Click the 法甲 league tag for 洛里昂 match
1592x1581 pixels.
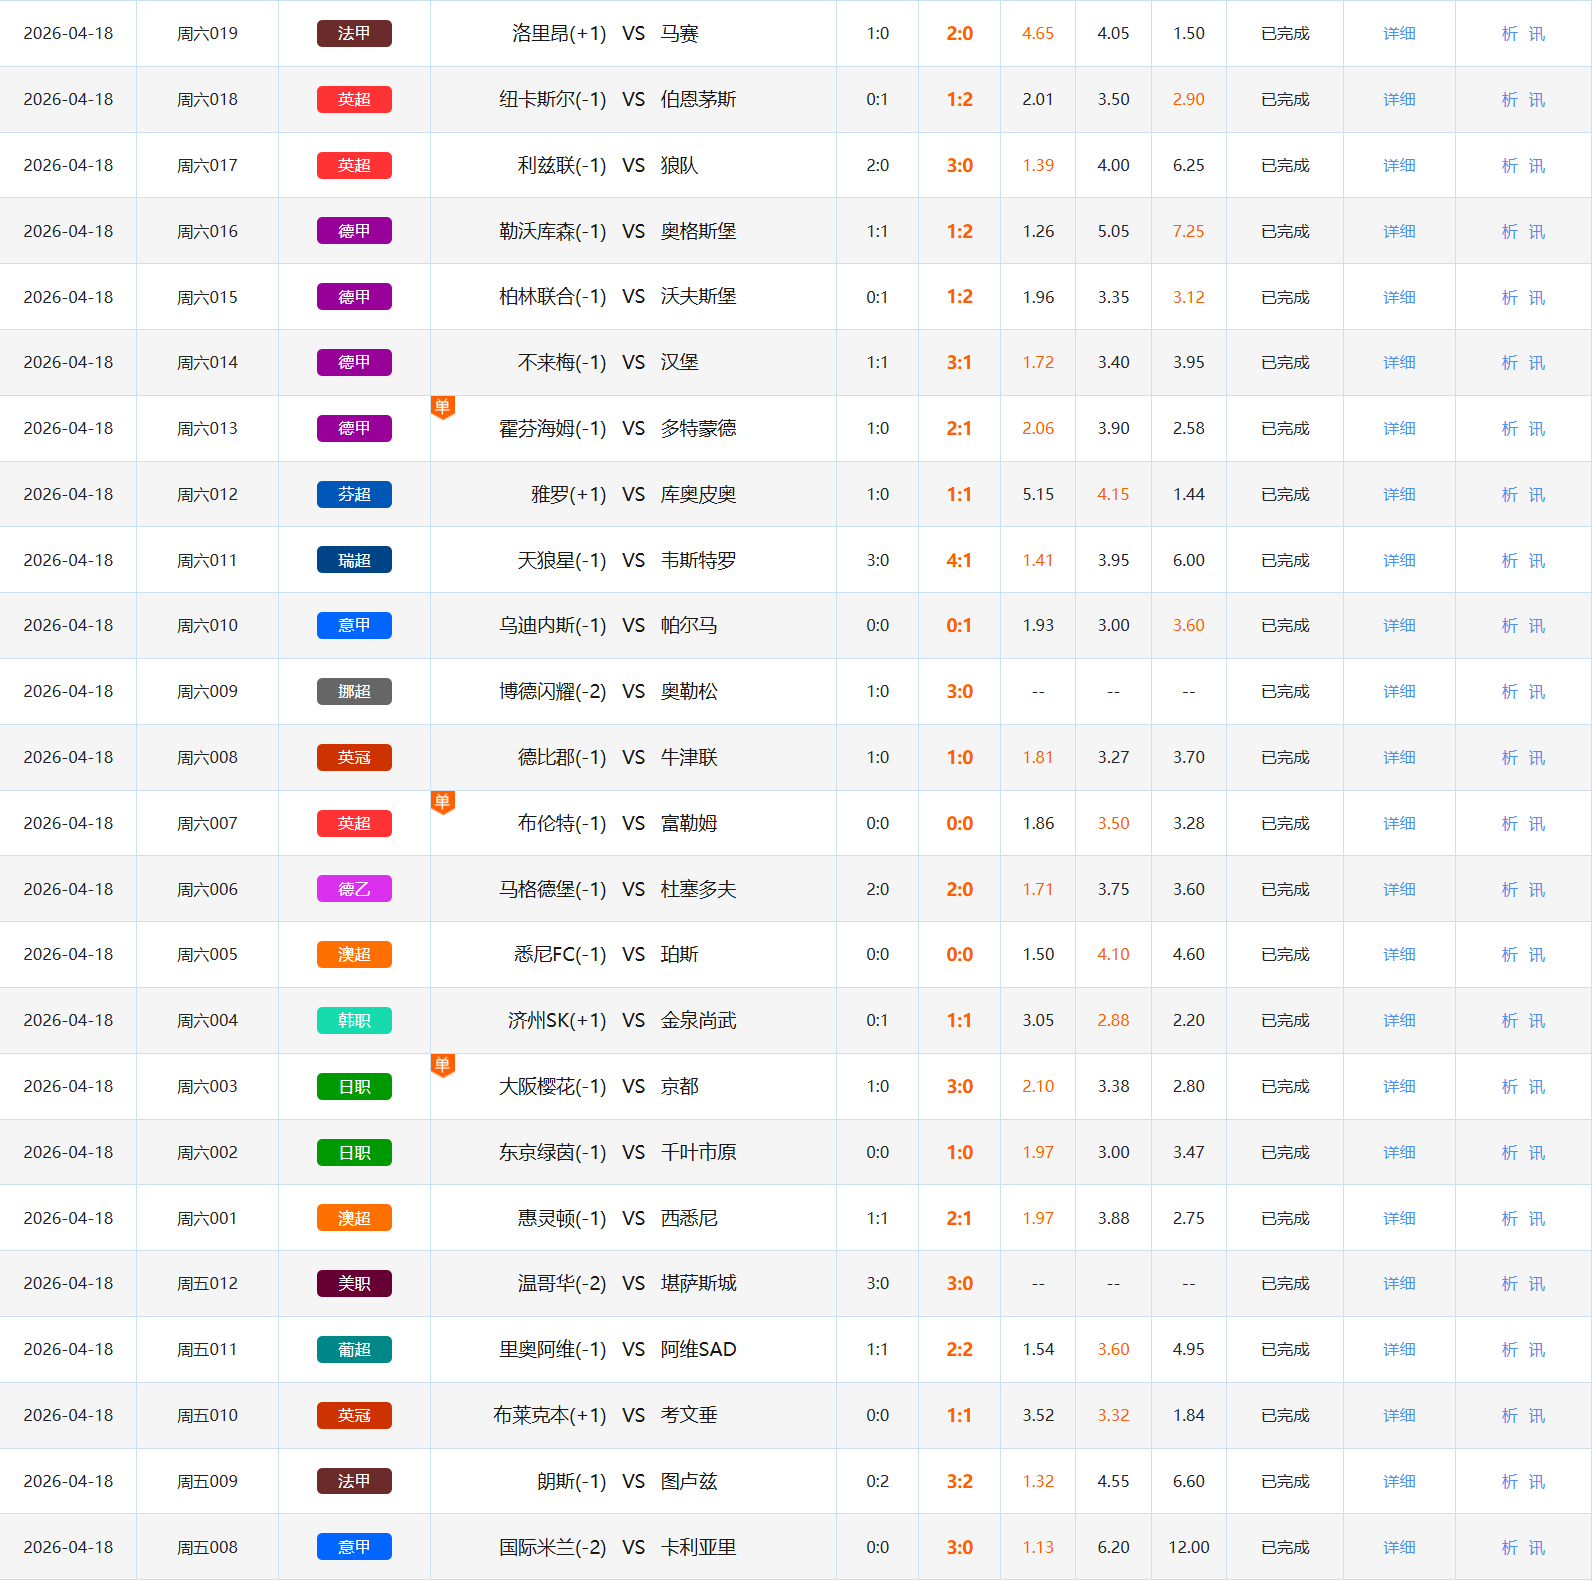pos(354,34)
